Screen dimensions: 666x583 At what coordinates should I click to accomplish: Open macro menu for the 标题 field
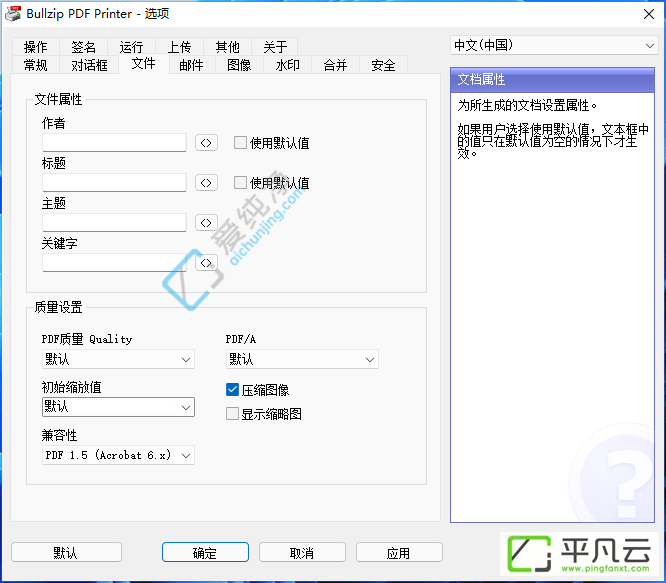[x=206, y=183]
